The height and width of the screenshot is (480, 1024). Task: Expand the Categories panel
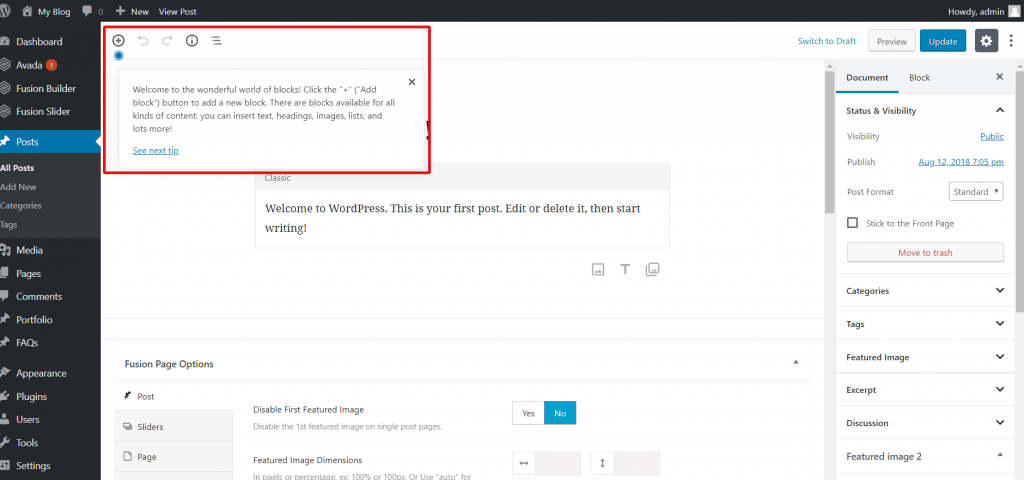tap(999, 291)
